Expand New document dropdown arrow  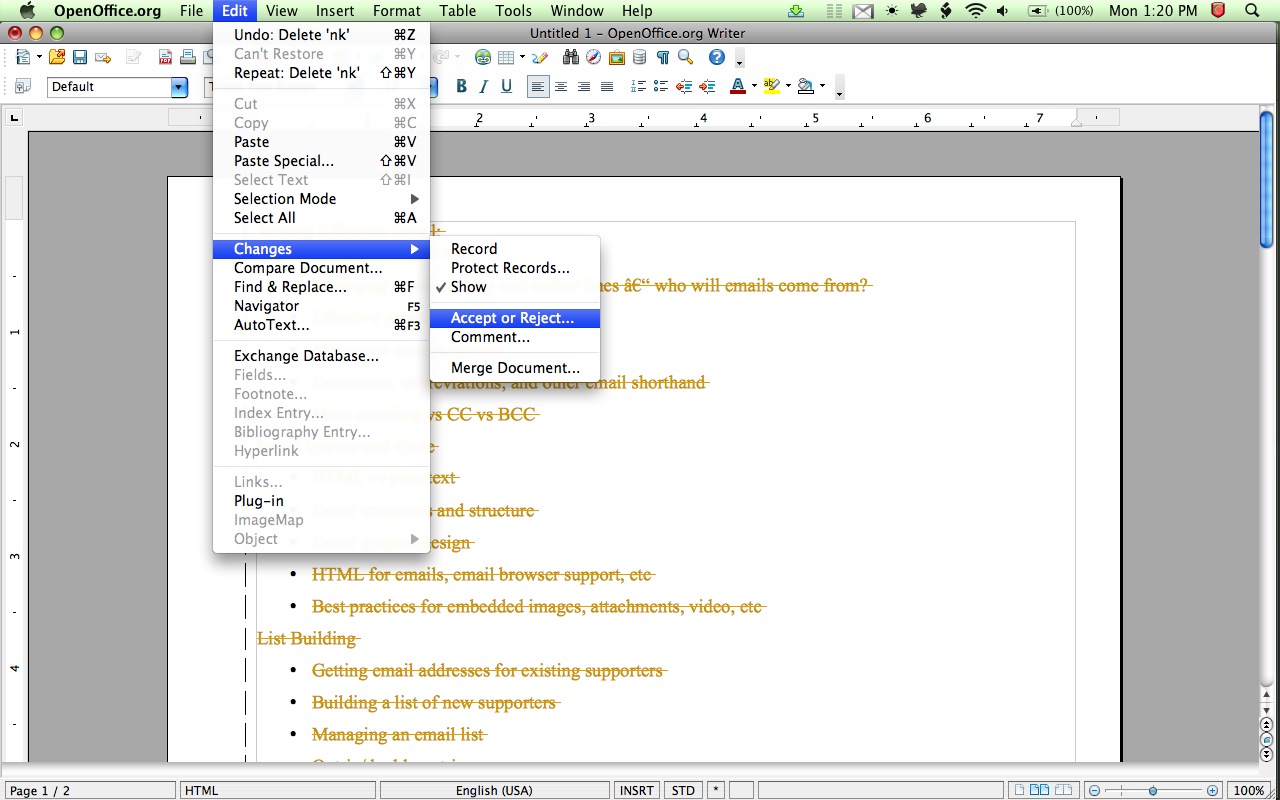[x=37, y=57]
